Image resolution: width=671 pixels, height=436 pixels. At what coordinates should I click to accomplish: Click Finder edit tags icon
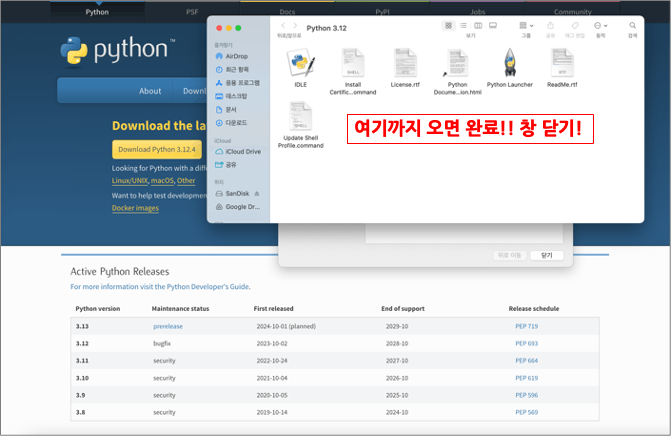[575, 26]
